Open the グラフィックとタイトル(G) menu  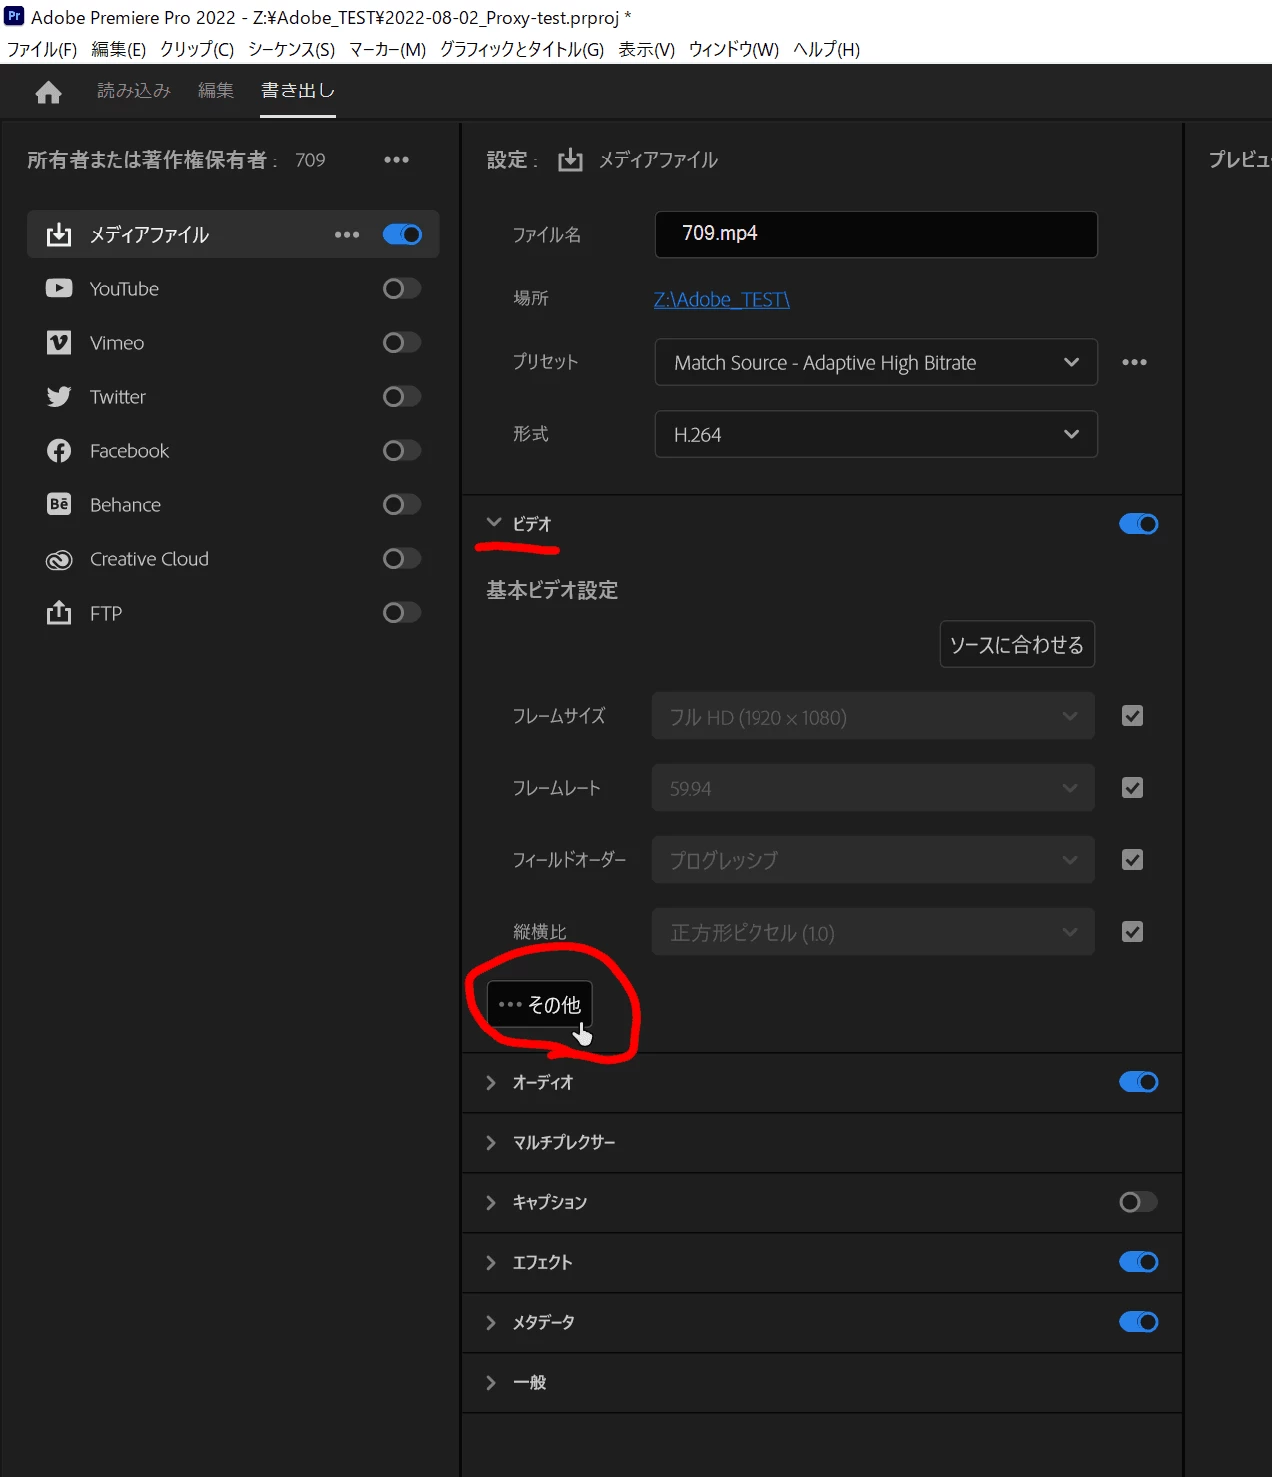[522, 49]
